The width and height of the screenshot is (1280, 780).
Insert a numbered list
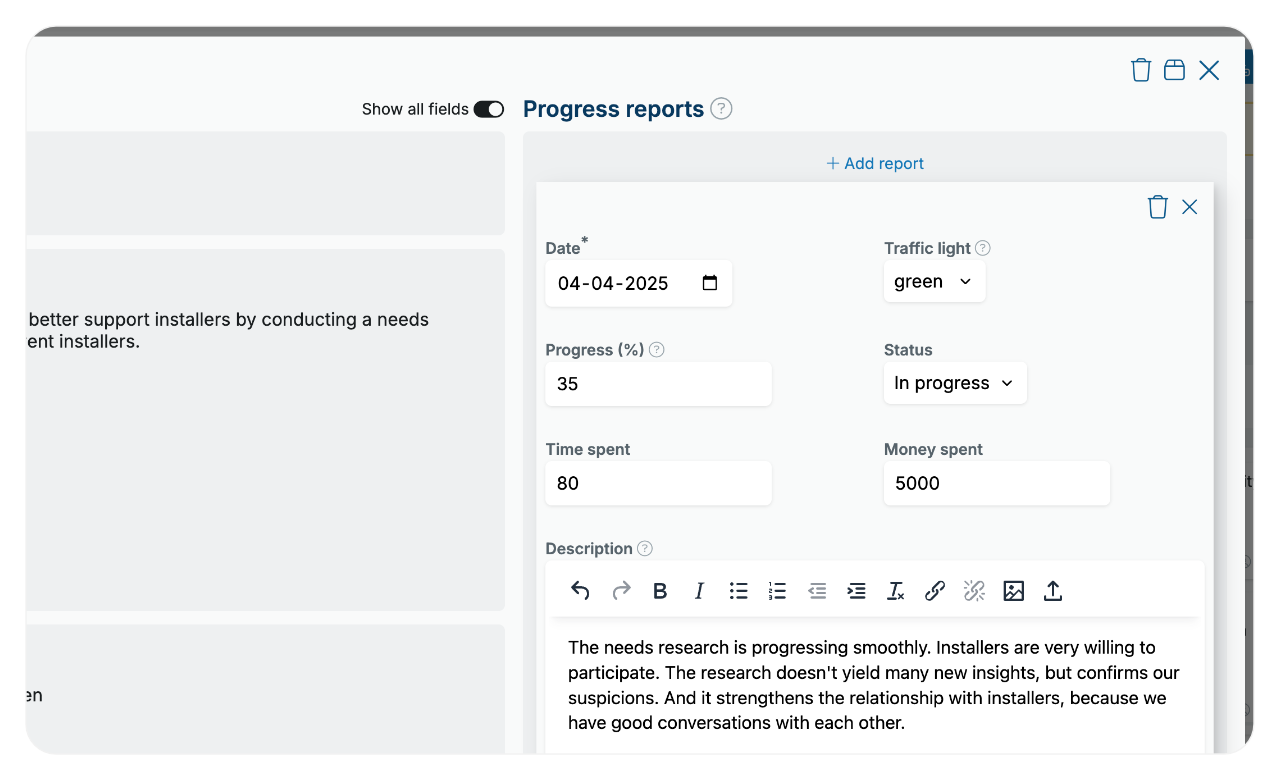(x=778, y=591)
